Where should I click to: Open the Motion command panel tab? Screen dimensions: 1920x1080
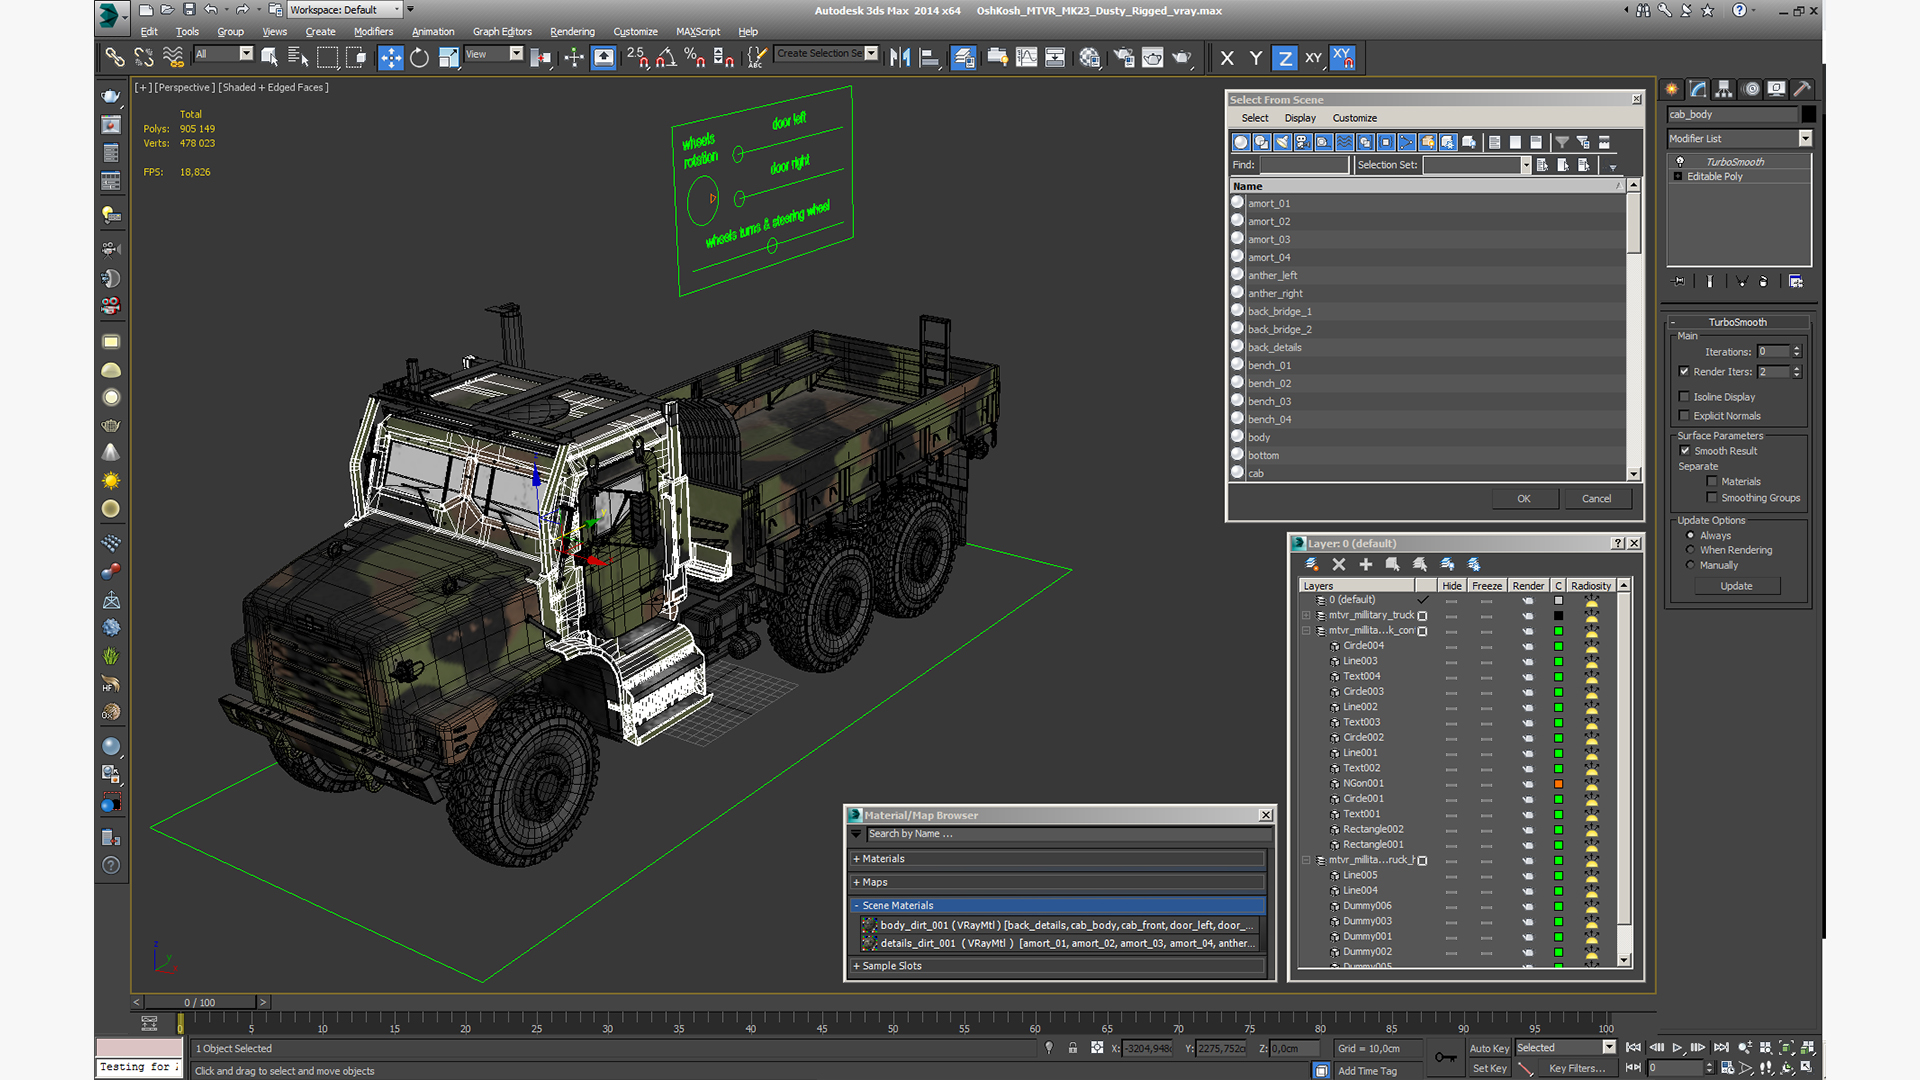pos(1751,89)
